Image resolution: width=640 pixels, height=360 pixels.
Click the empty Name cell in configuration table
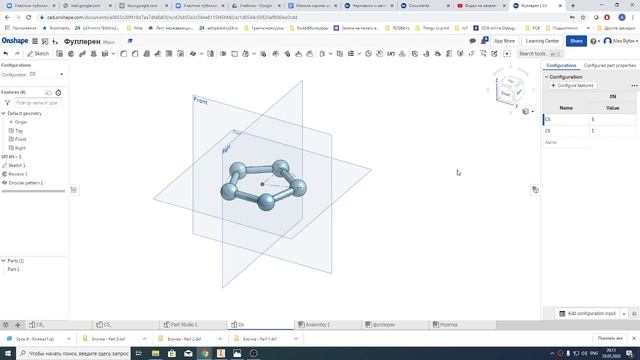coord(566,142)
